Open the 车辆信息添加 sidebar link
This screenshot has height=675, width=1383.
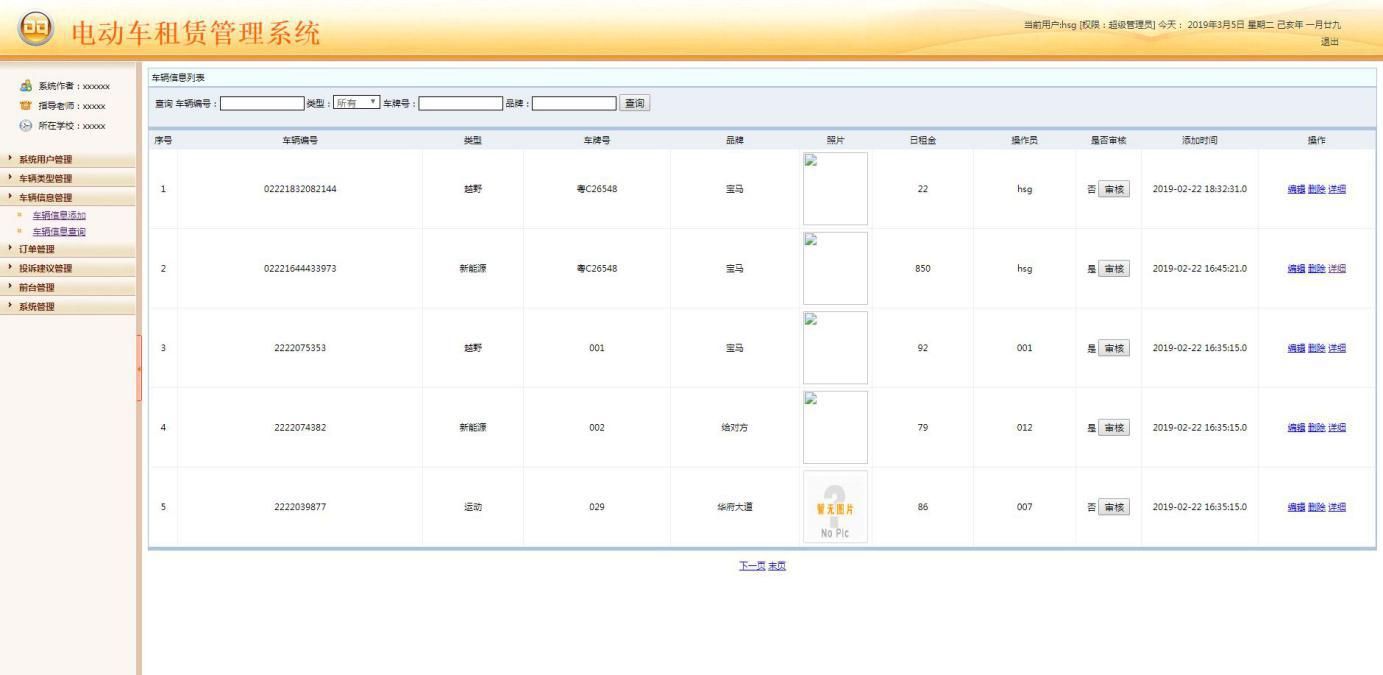pyautogui.click(x=59, y=215)
